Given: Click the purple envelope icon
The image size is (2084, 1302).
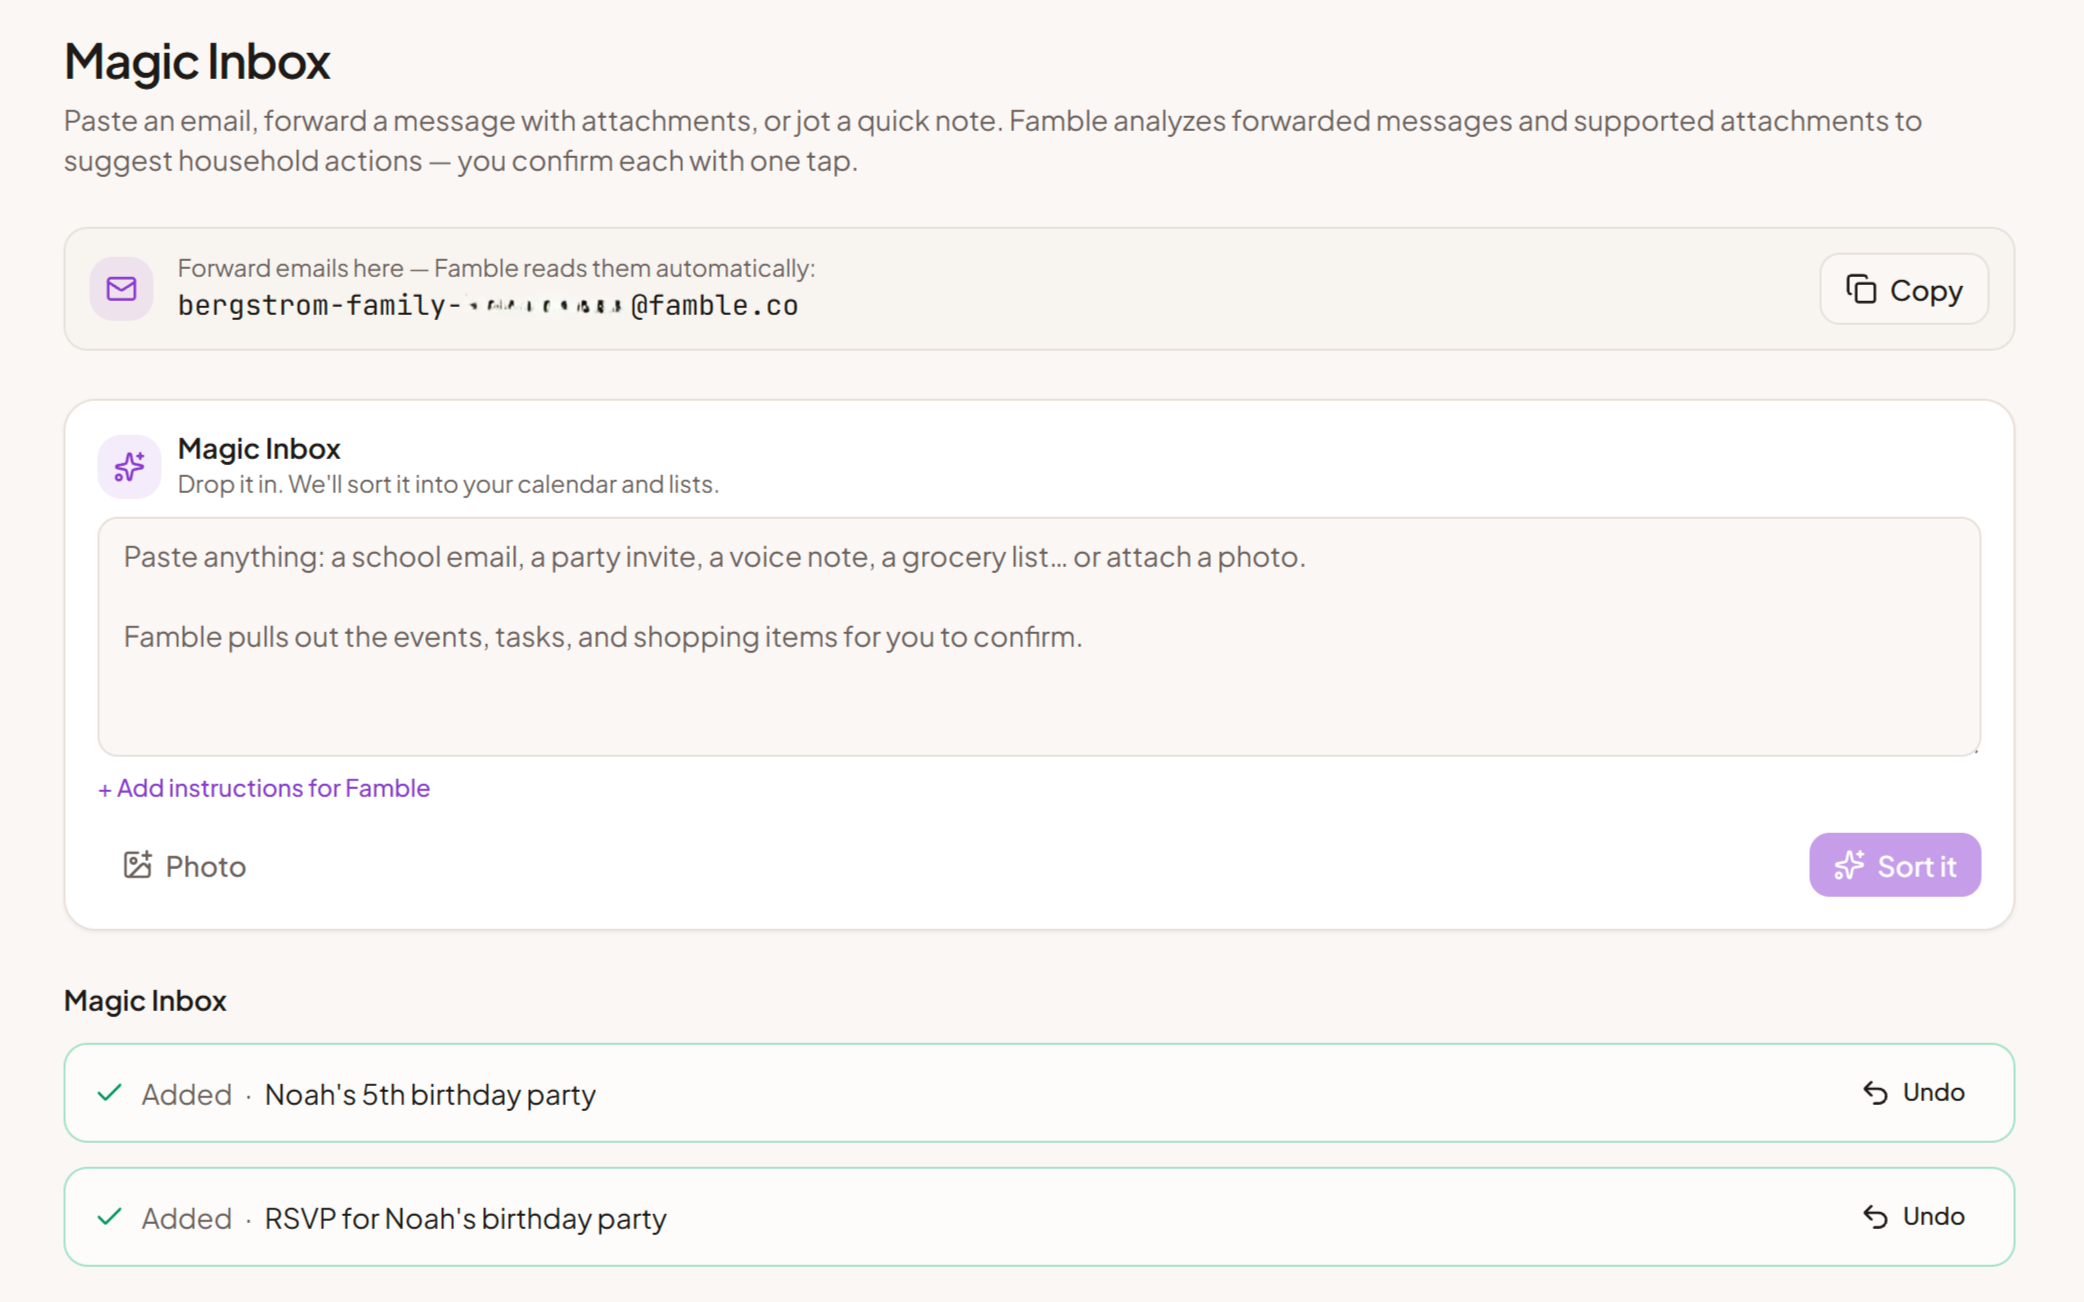Looking at the screenshot, I should (122, 289).
